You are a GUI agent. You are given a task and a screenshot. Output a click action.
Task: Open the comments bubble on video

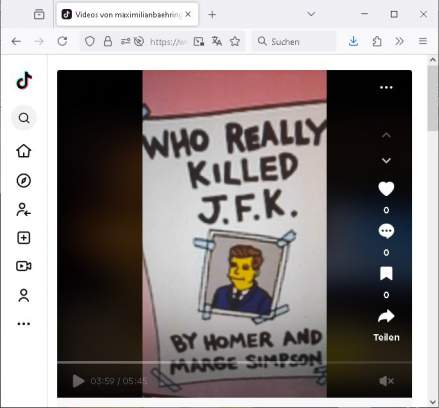(386, 231)
